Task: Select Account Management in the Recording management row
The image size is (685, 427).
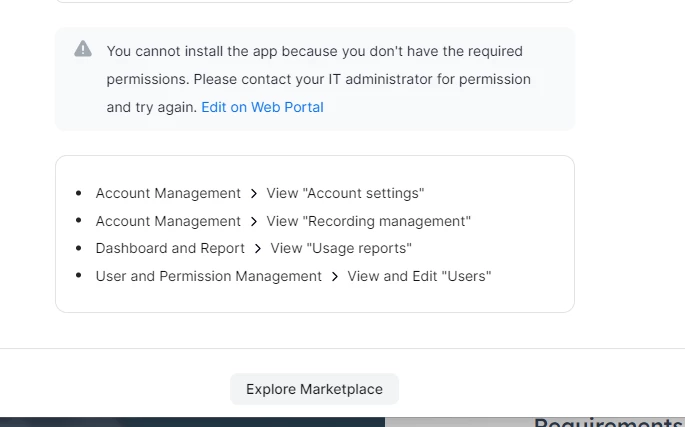Action: point(168,221)
